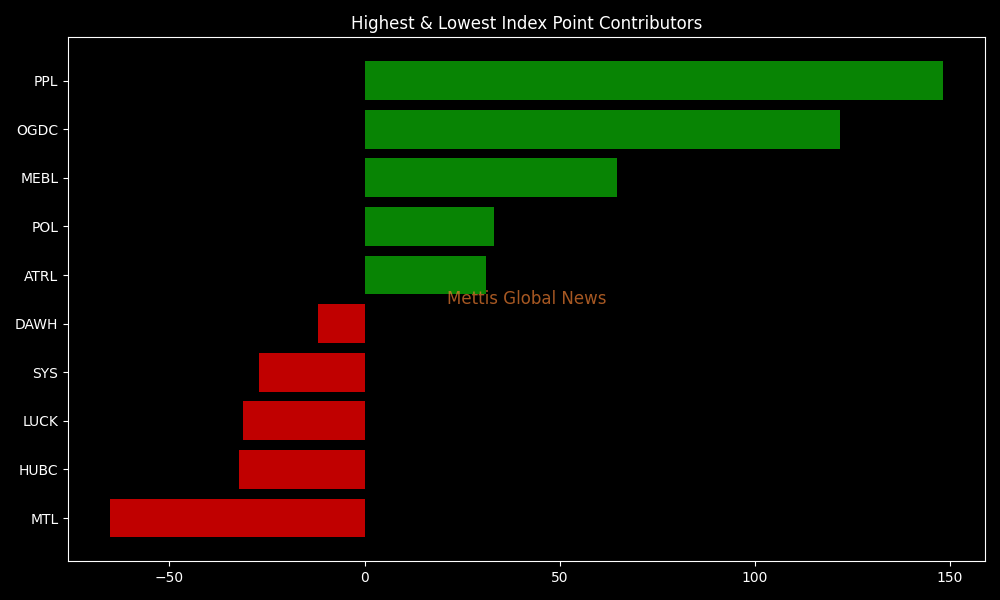Screen dimensions: 1000x600
Task: Click the red MTL bar
Action: coord(237,518)
